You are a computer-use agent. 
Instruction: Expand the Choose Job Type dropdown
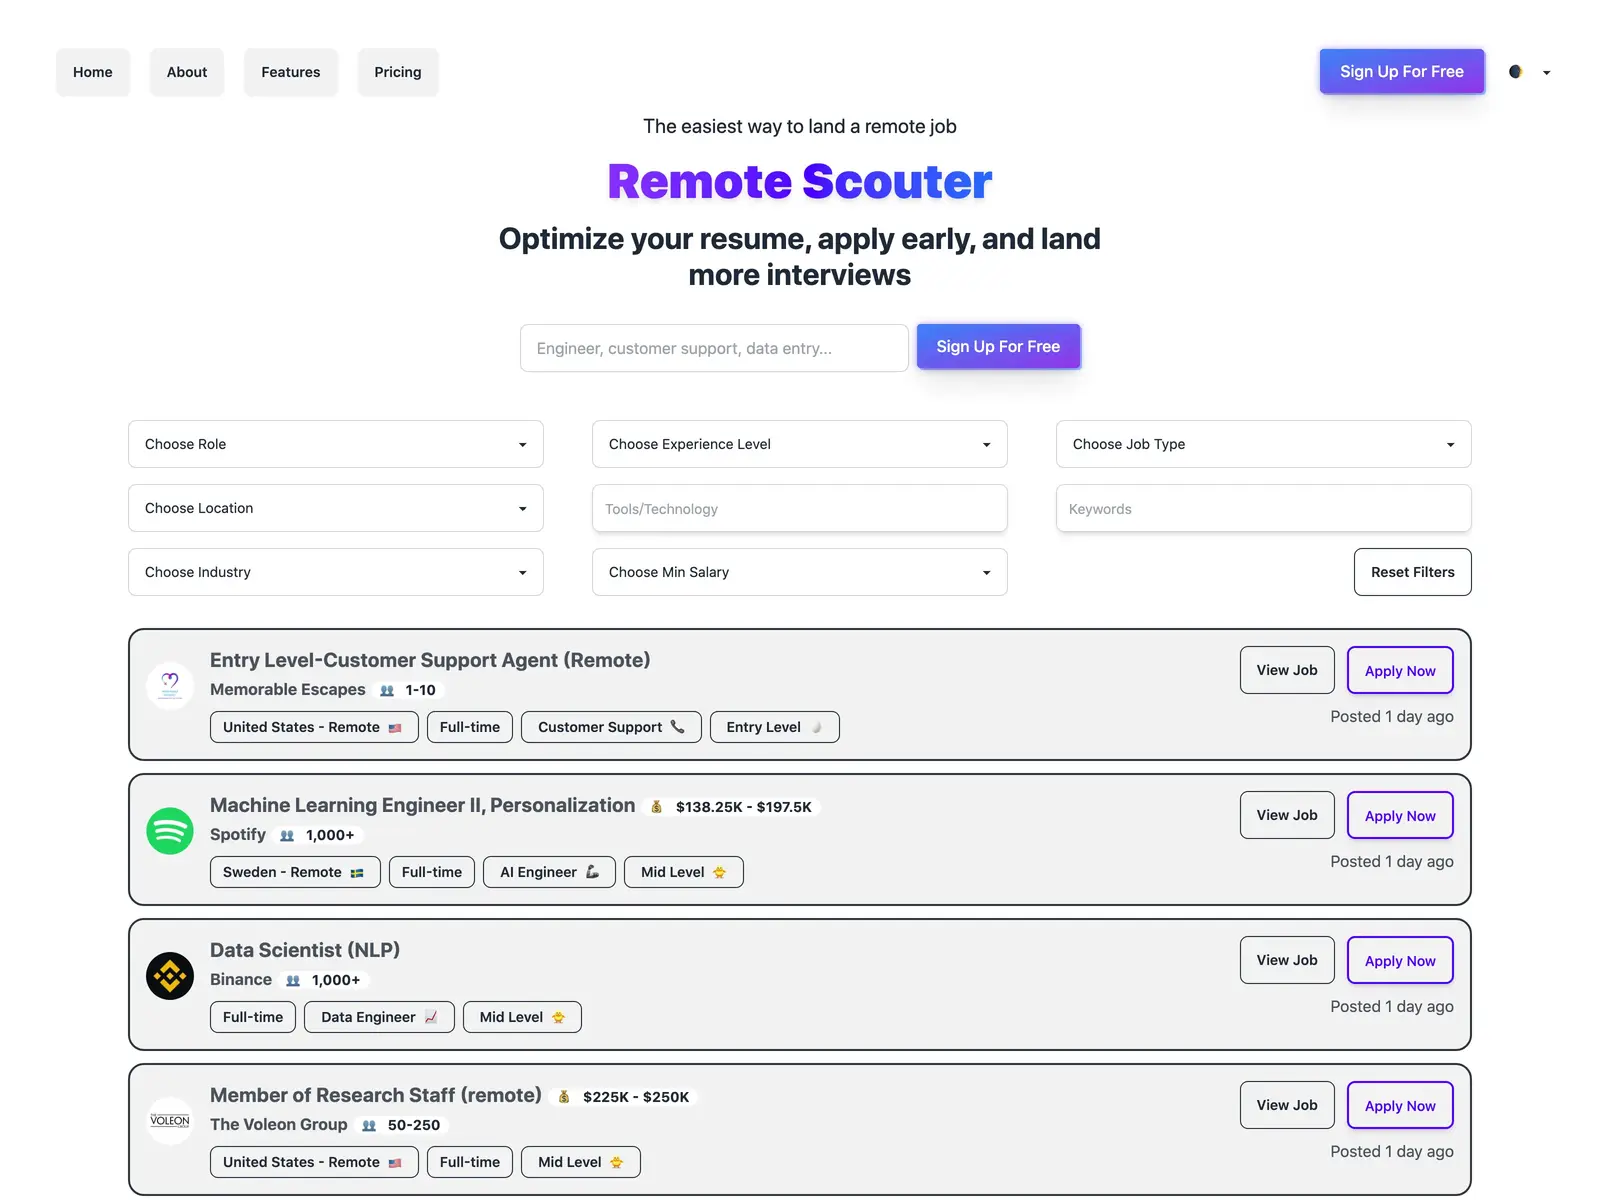tap(1264, 444)
